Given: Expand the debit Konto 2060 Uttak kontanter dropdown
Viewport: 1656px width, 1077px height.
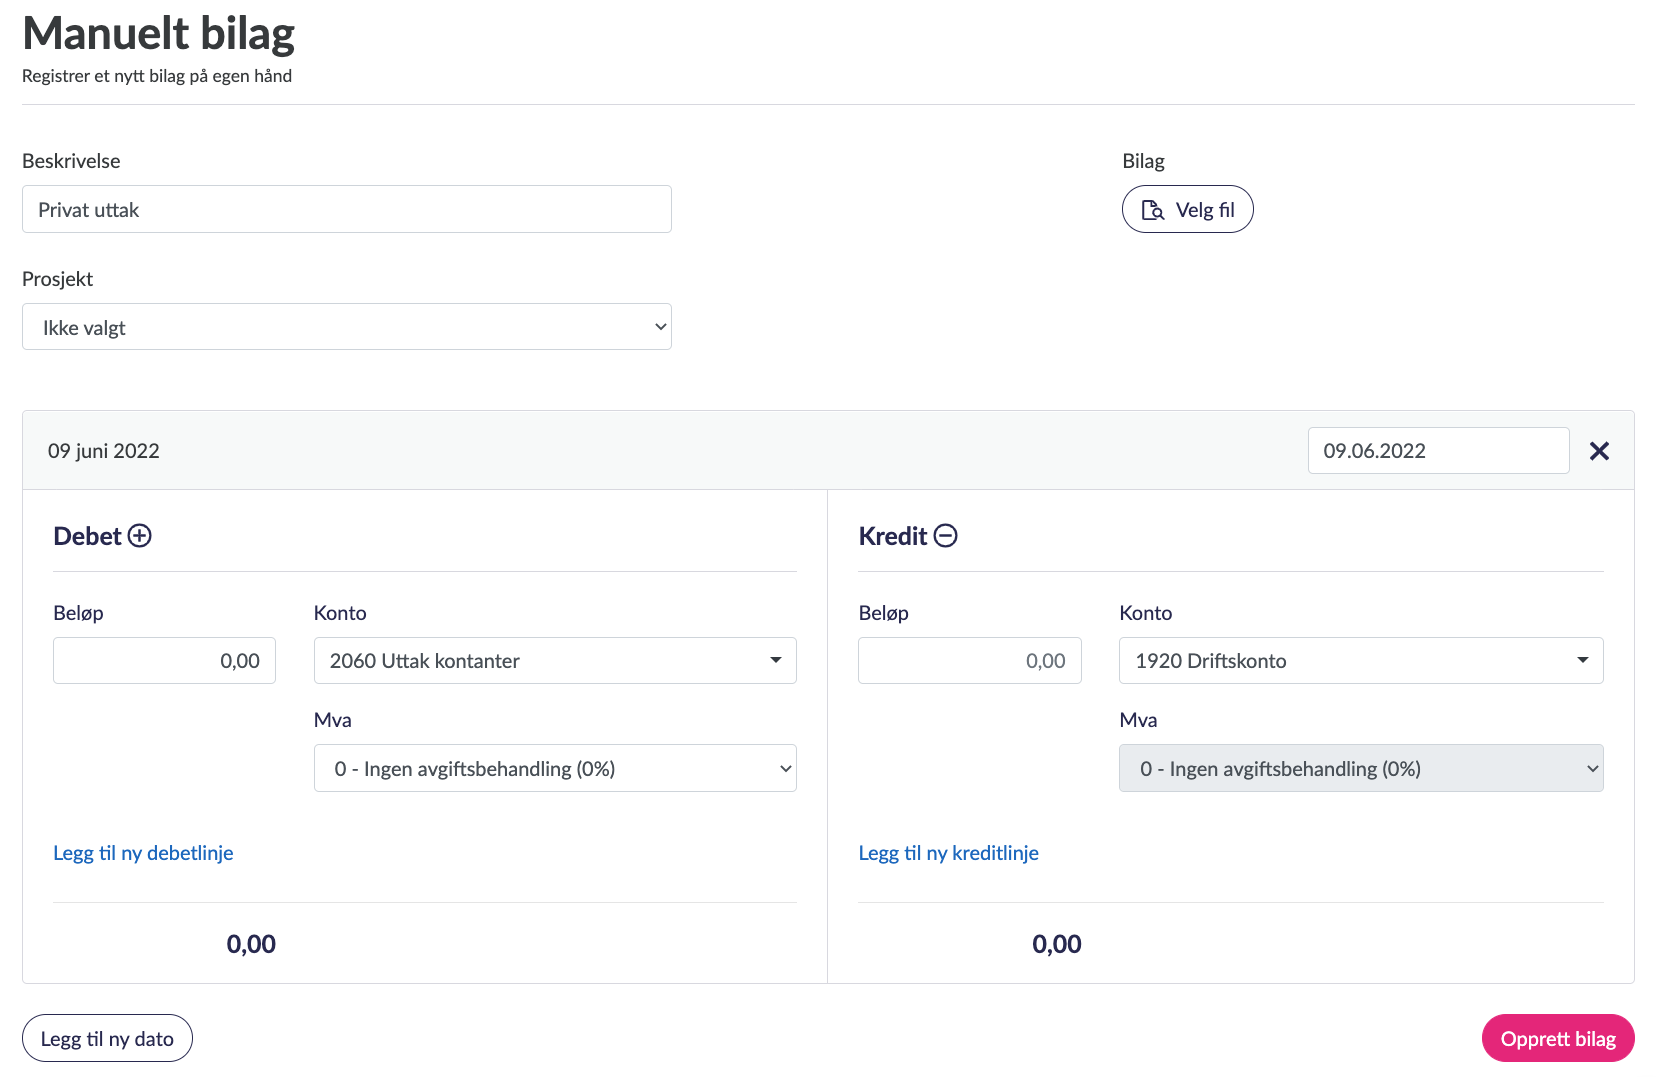Looking at the screenshot, I should pyautogui.click(x=555, y=661).
